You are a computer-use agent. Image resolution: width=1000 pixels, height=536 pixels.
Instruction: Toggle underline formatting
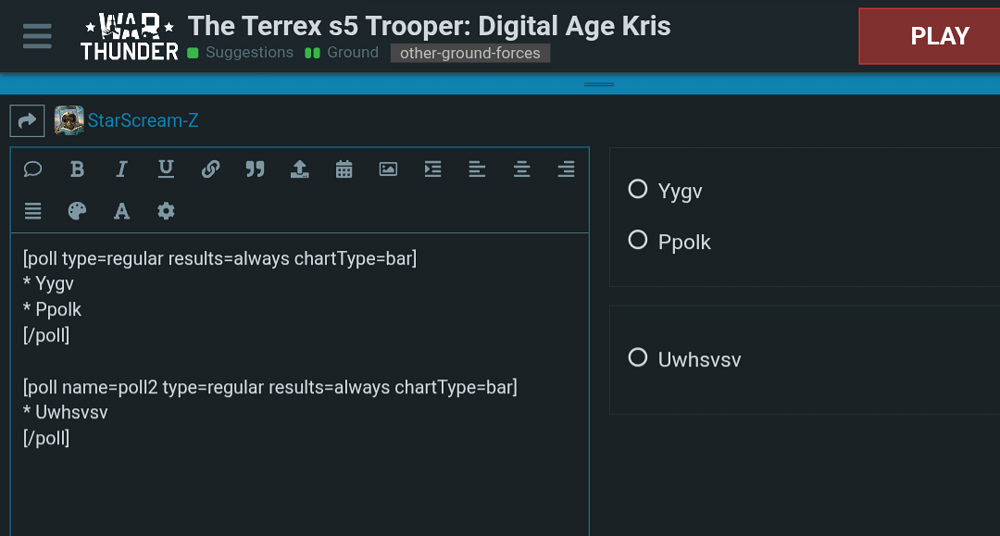pyautogui.click(x=166, y=169)
